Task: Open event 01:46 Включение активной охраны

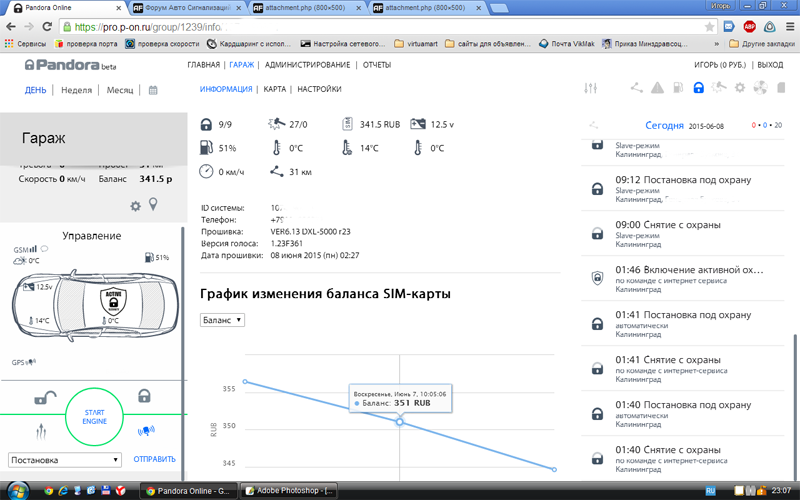Action: [683, 279]
